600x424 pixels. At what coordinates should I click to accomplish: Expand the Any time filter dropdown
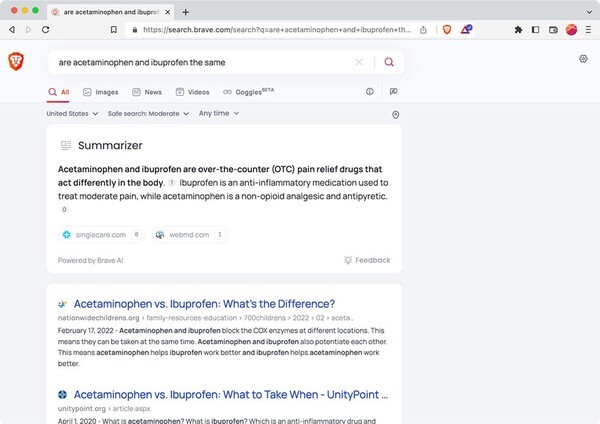coord(218,113)
